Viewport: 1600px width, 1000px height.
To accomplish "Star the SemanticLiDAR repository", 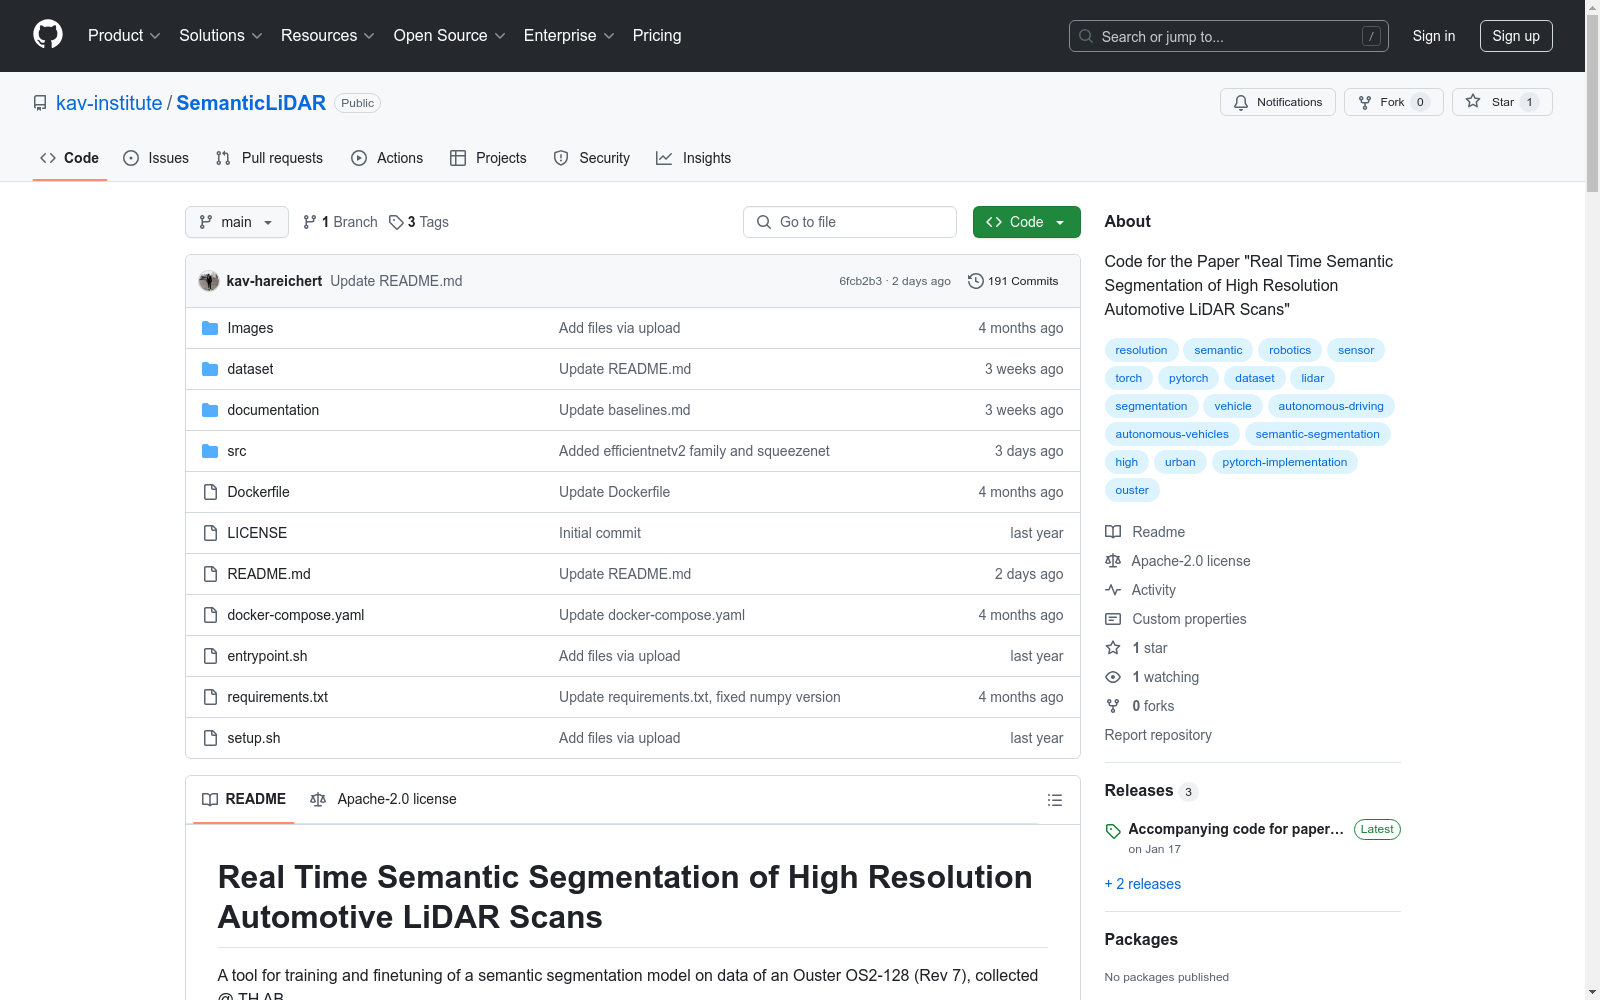I will (x=1502, y=102).
